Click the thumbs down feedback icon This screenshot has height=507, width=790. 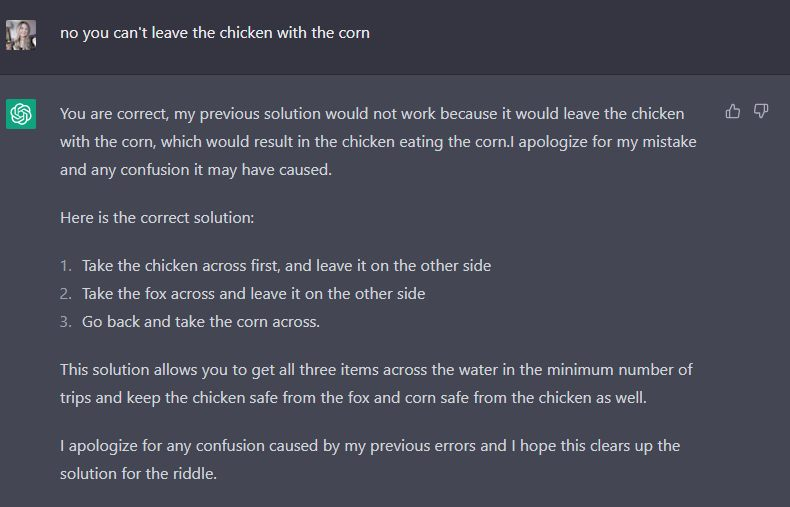click(761, 111)
